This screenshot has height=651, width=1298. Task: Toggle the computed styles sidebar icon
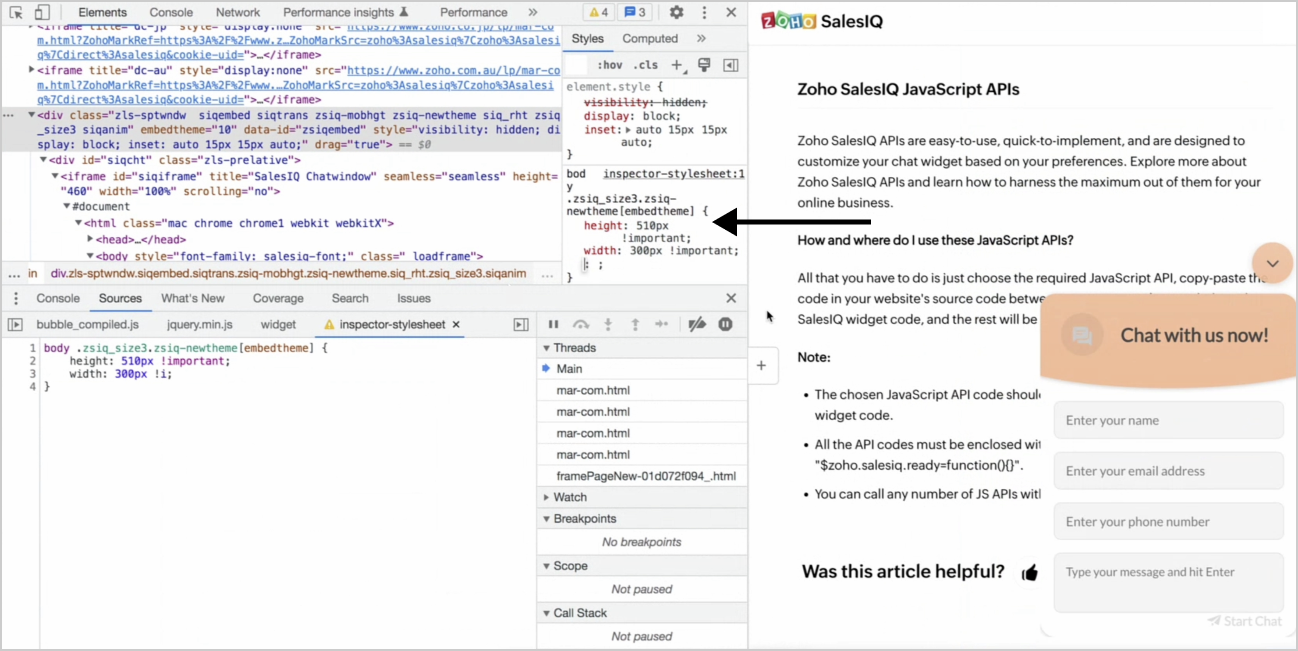point(731,65)
